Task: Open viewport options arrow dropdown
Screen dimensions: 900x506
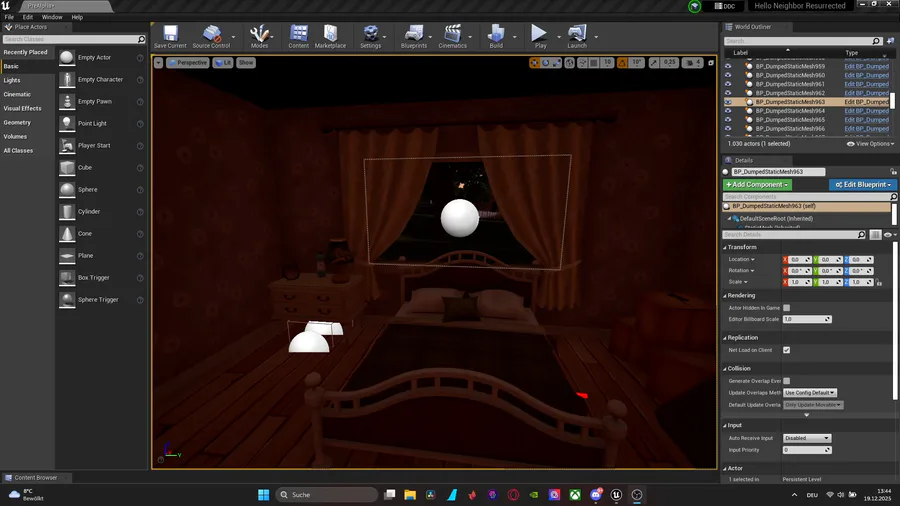Action: [158, 63]
